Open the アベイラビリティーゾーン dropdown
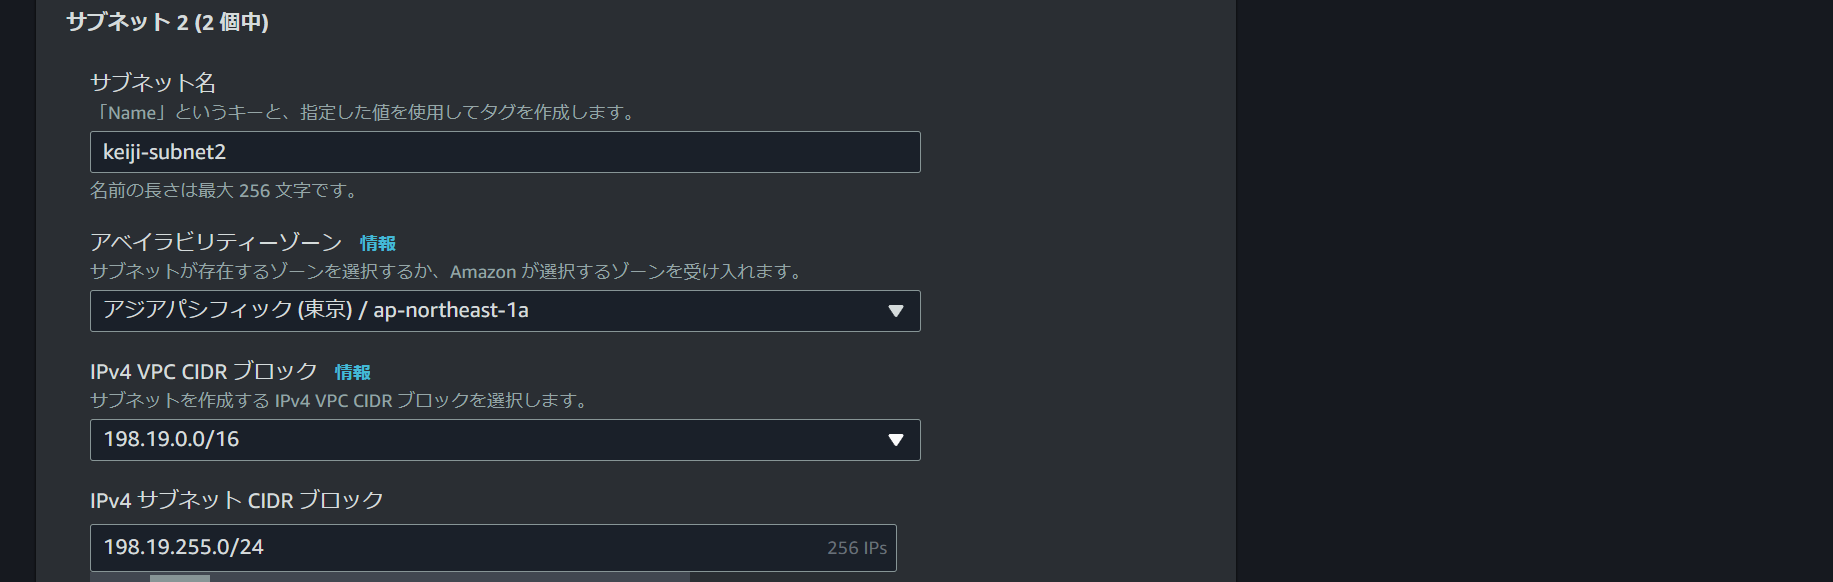Screen dimensions: 1833x582 [504, 311]
